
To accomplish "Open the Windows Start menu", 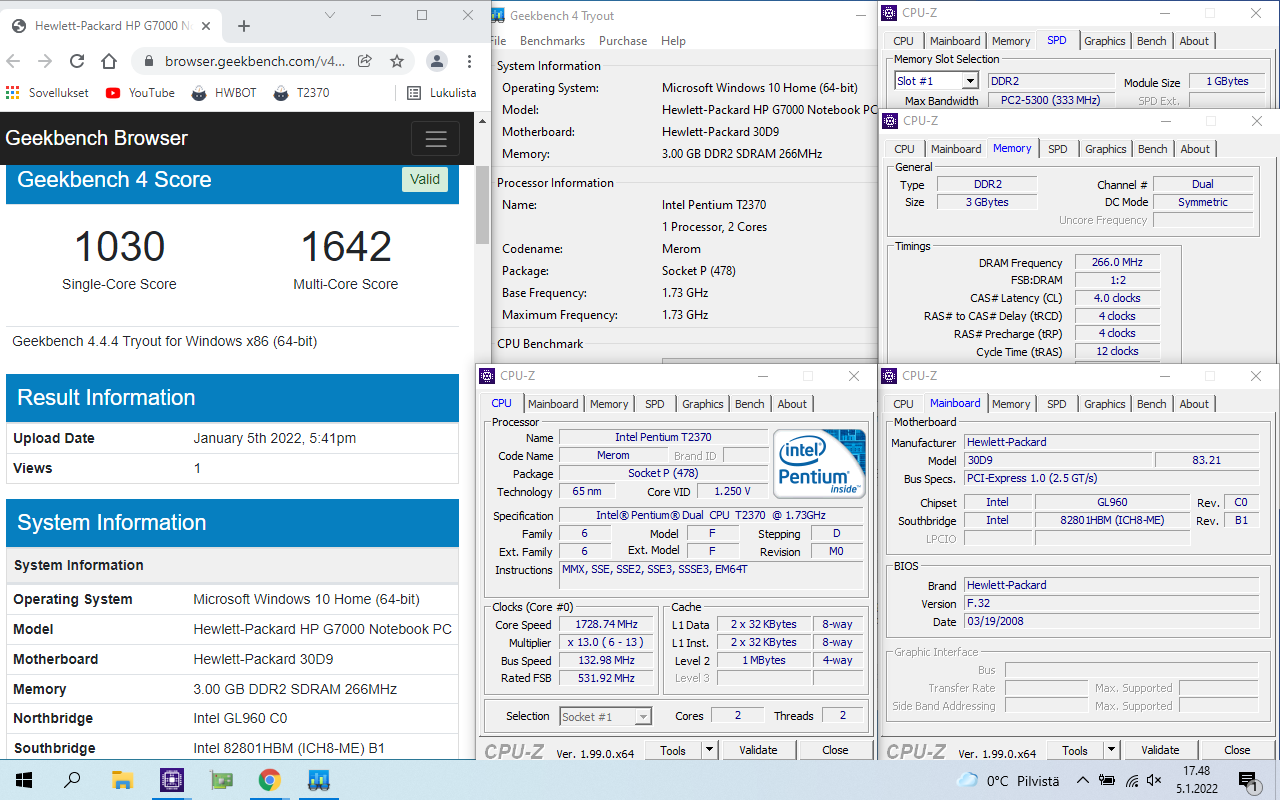I will pos(24,780).
